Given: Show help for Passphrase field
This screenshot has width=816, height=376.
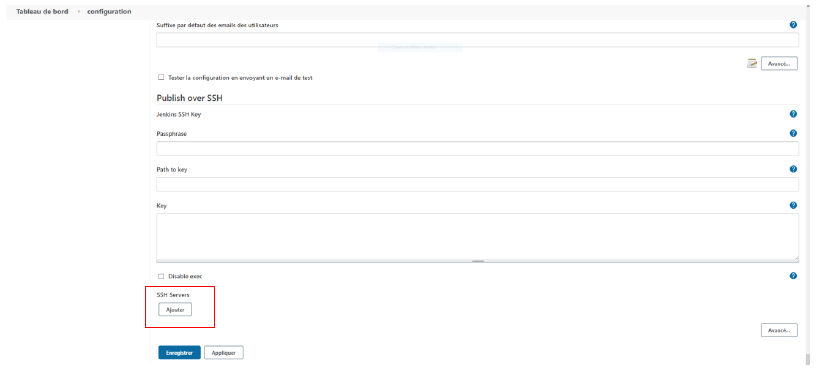Looking at the screenshot, I should [x=793, y=133].
